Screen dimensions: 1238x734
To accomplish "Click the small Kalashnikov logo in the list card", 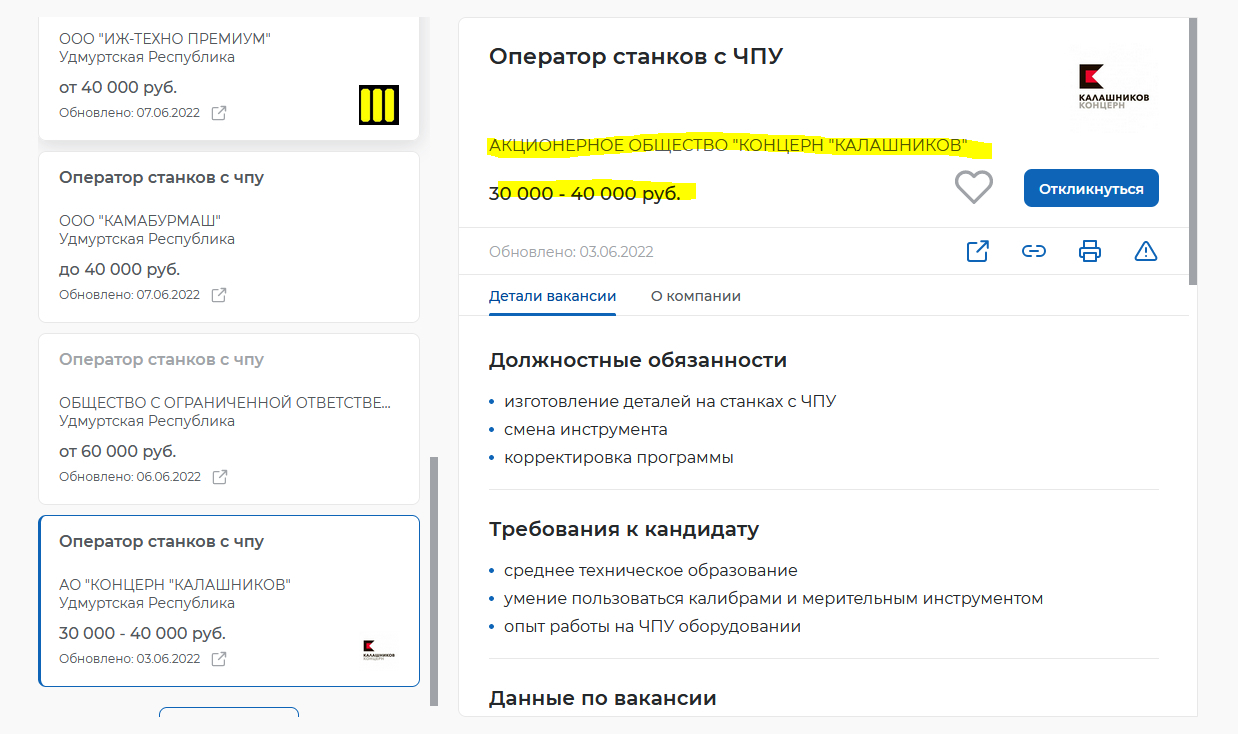I will (x=379, y=651).
